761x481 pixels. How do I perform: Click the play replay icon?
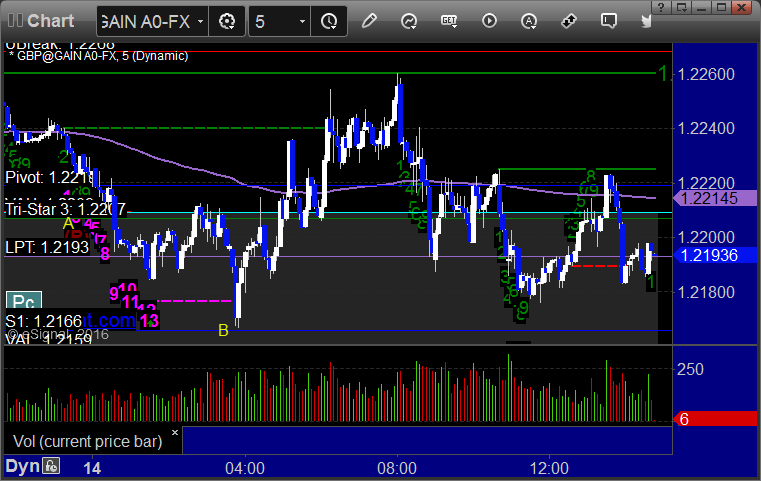tap(489, 21)
